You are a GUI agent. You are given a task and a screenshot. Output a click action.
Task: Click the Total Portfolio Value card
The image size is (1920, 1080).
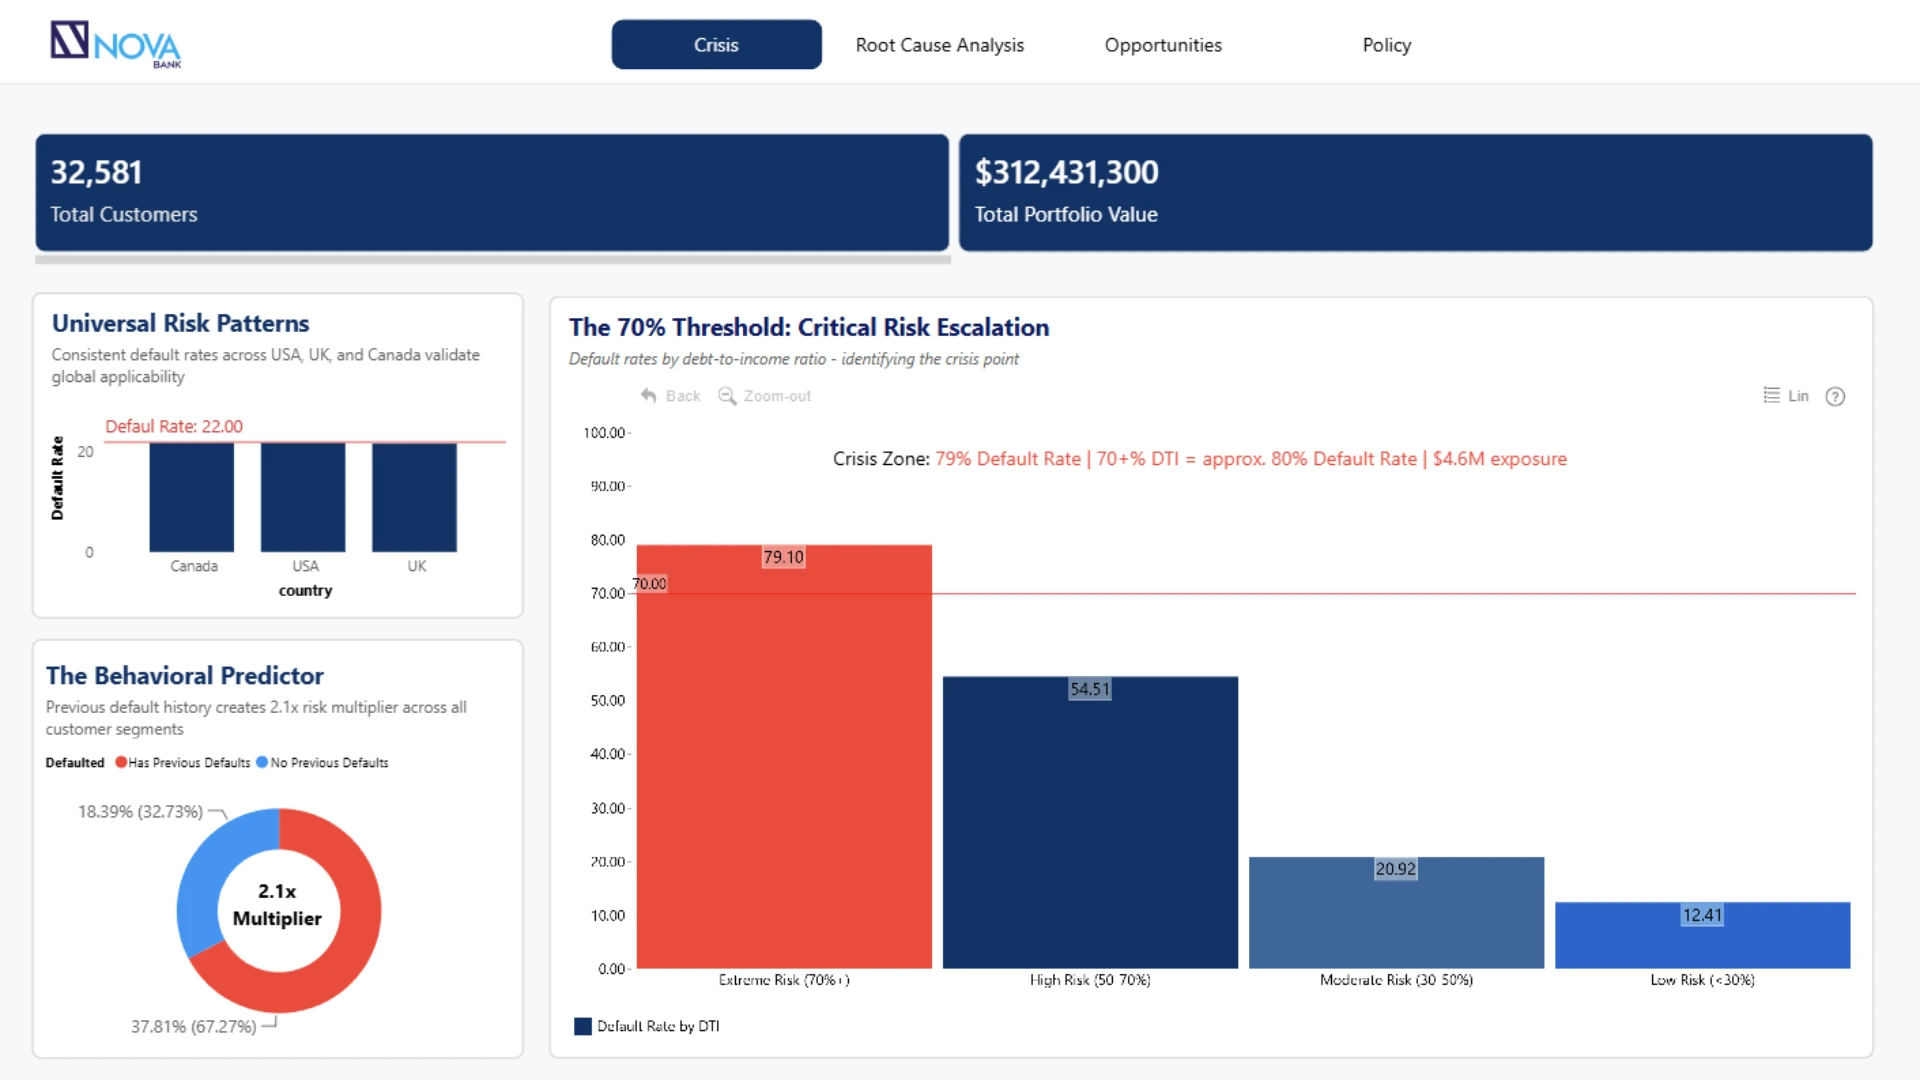(x=1416, y=193)
